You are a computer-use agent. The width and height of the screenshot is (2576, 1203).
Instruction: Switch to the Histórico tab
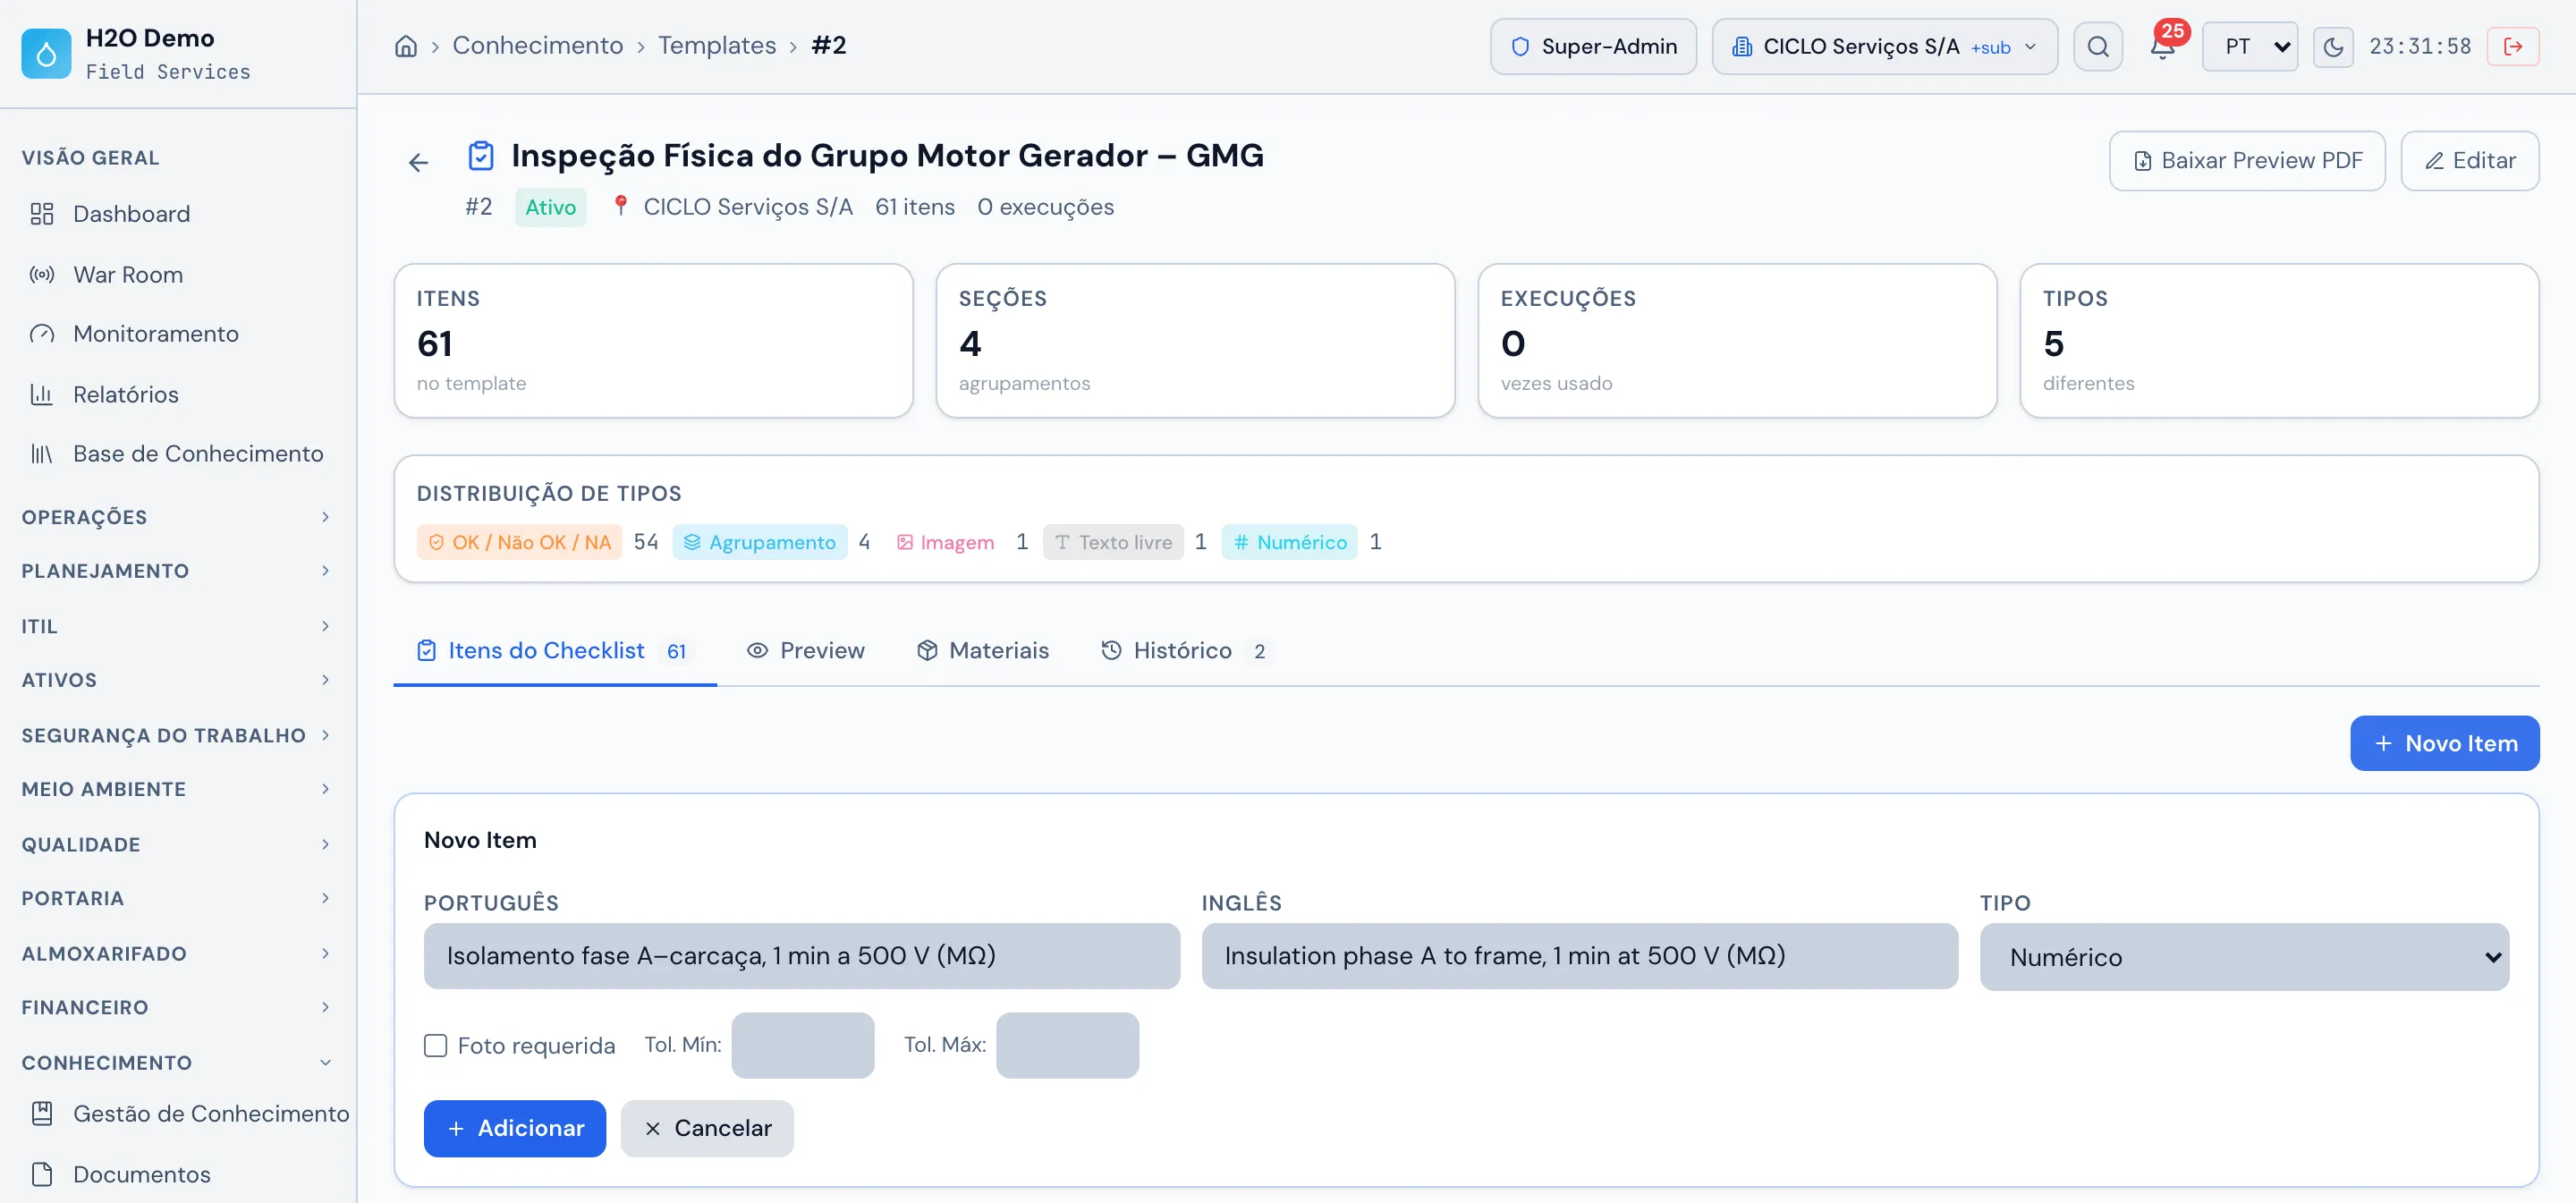[x=1186, y=650]
